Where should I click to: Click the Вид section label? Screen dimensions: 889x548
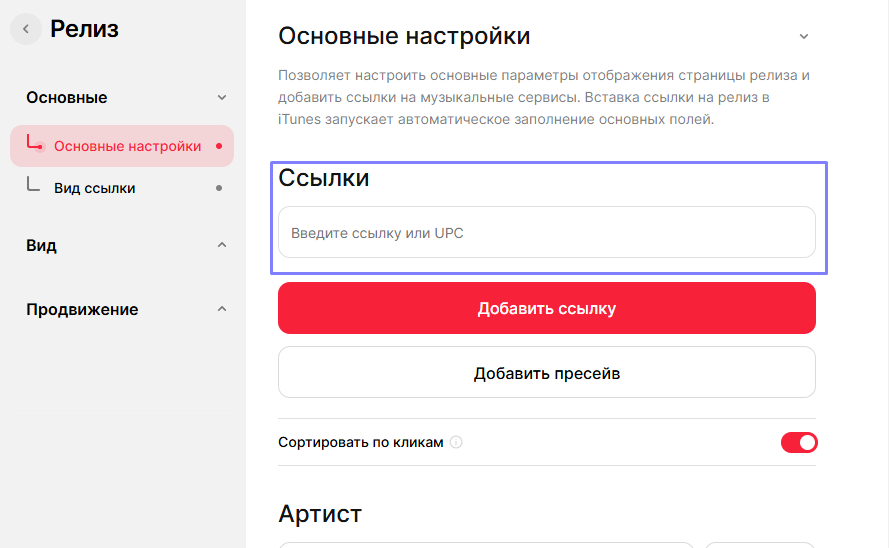coord(41,246)
